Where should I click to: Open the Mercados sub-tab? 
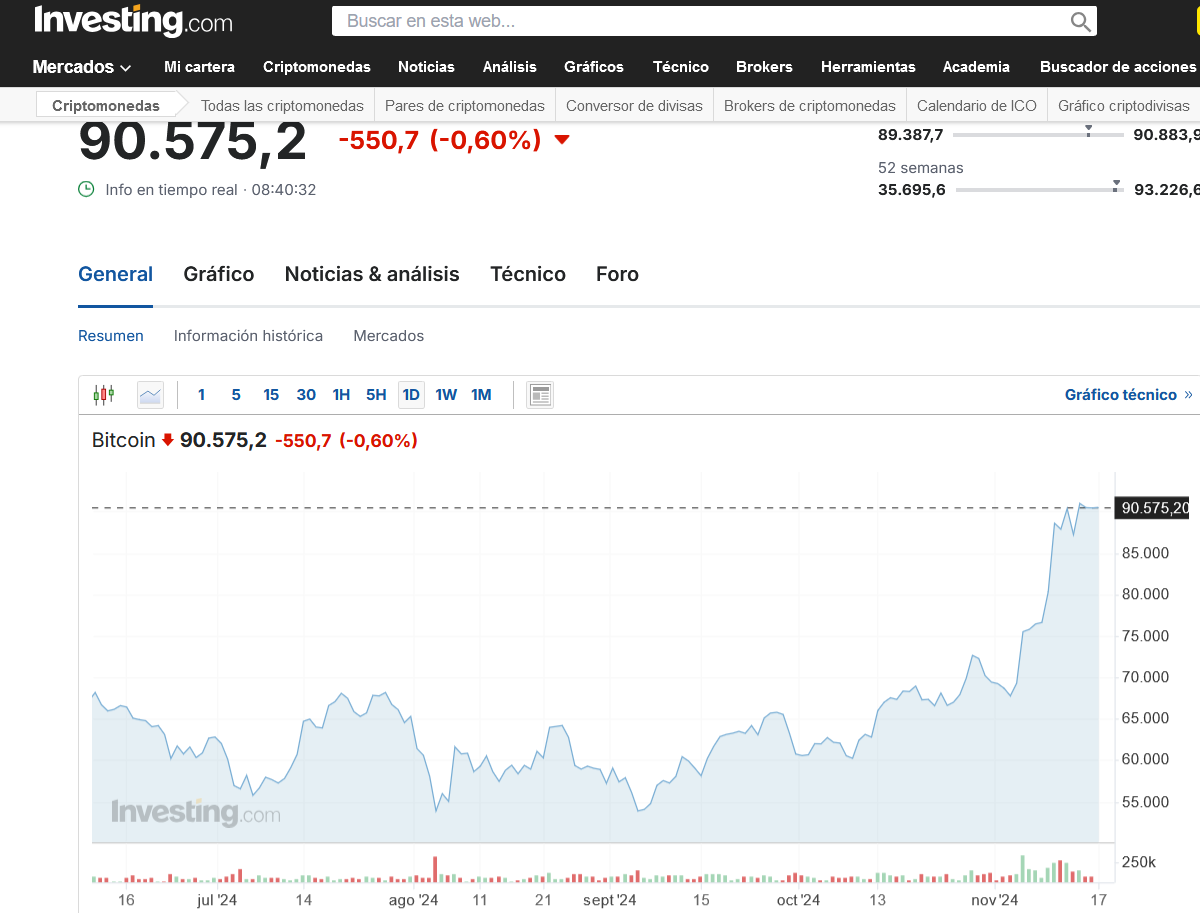pyautogui.click(x=389, y=336)
